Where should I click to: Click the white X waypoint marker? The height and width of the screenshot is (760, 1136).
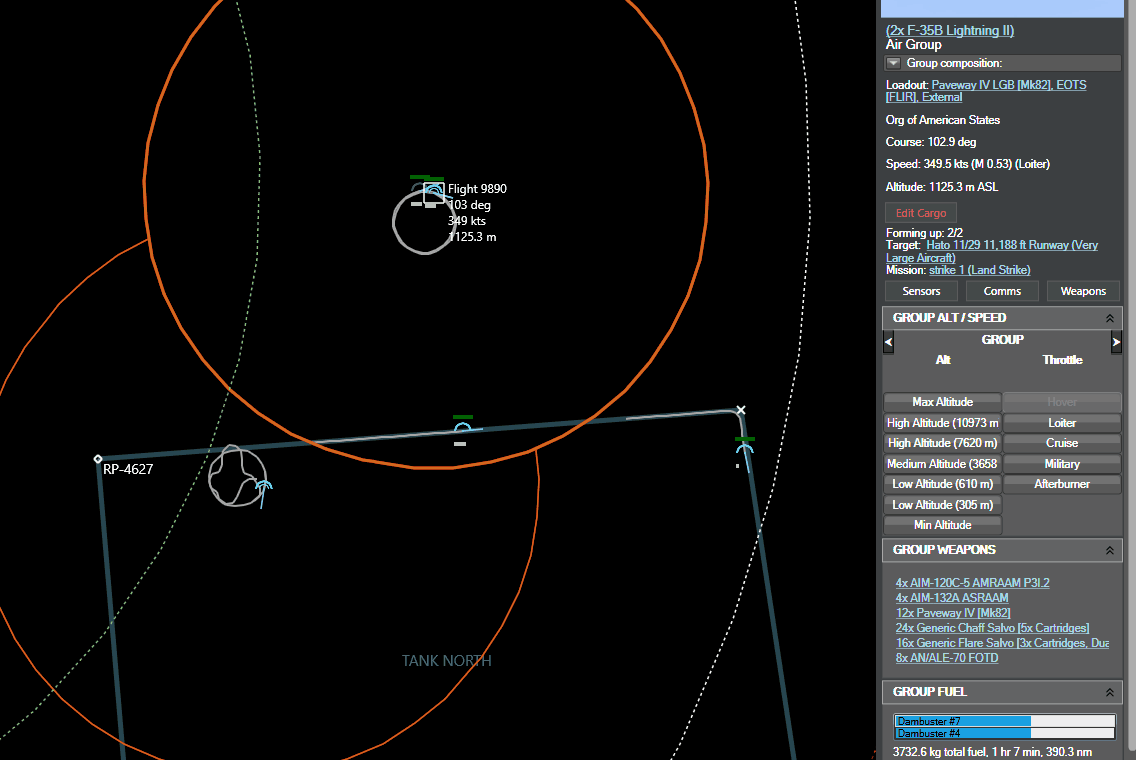[x=740, y=410]
